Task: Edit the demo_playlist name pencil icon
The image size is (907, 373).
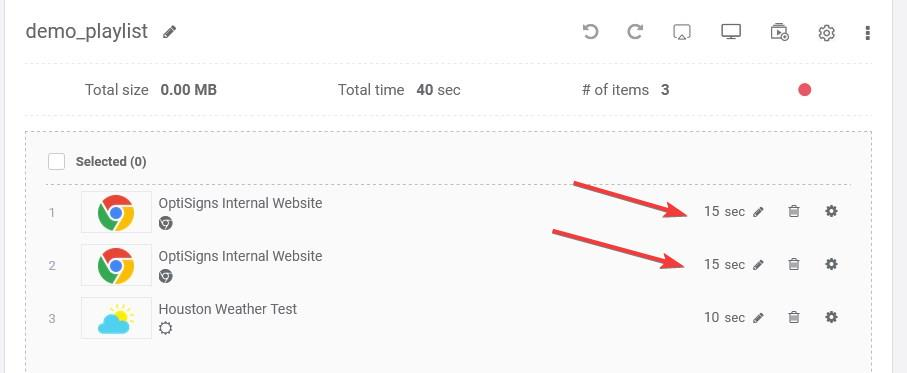Action: point(169,32)
